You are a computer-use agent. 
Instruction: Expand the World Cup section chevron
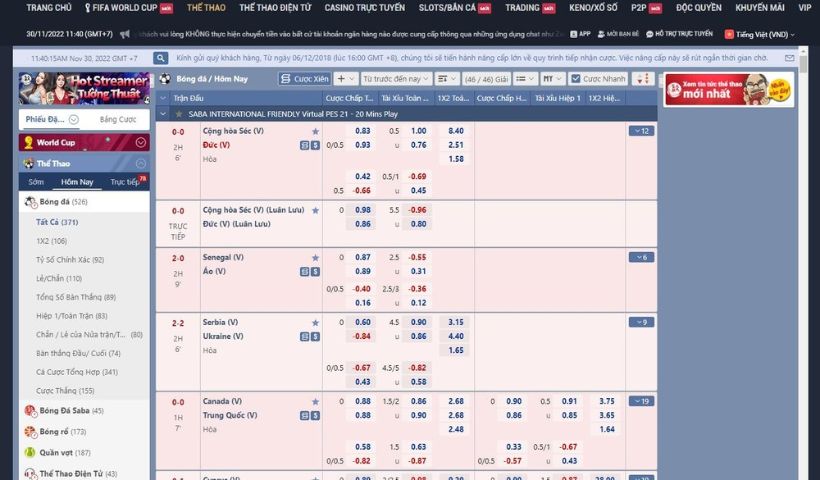(142, 143)
